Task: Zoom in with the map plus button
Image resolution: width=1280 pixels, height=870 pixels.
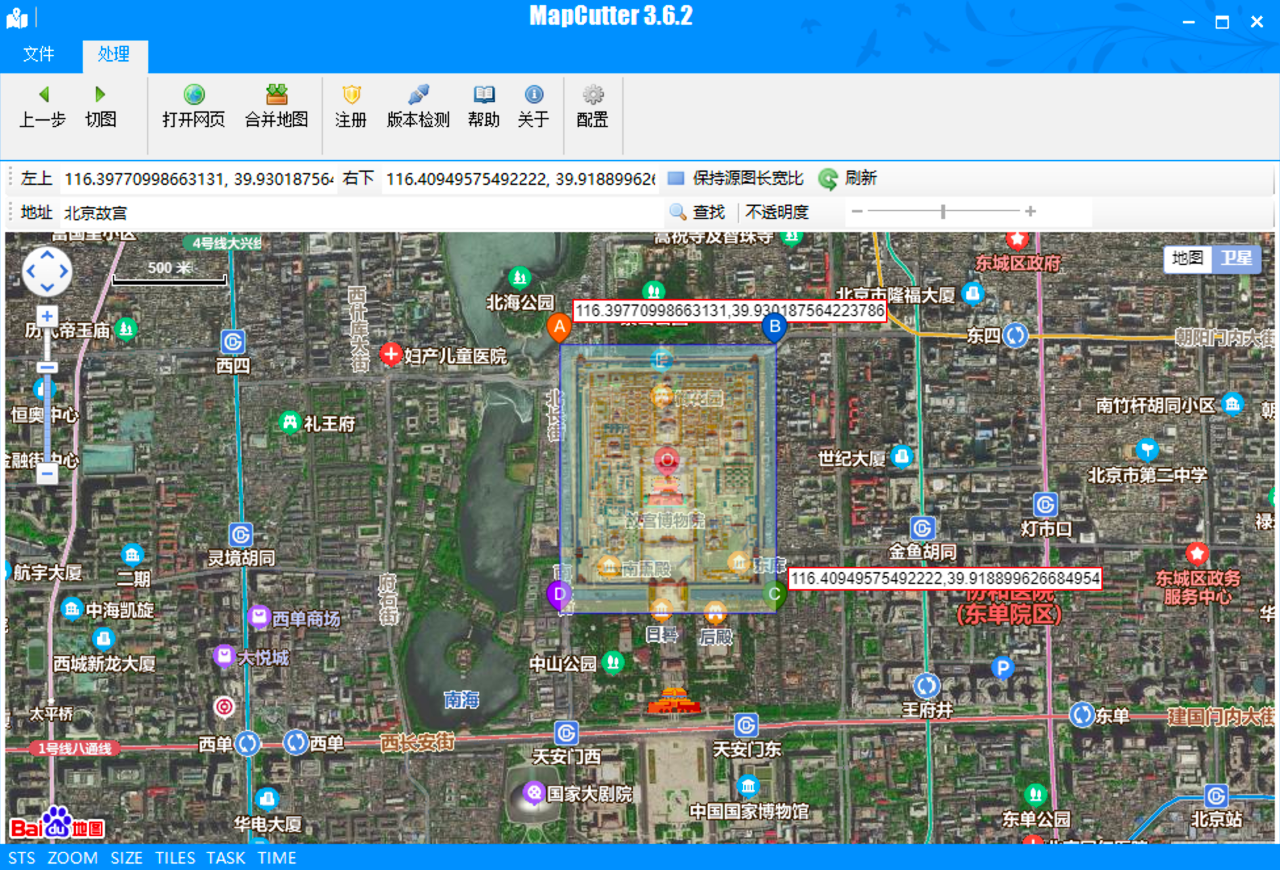Action: [47, 316]
